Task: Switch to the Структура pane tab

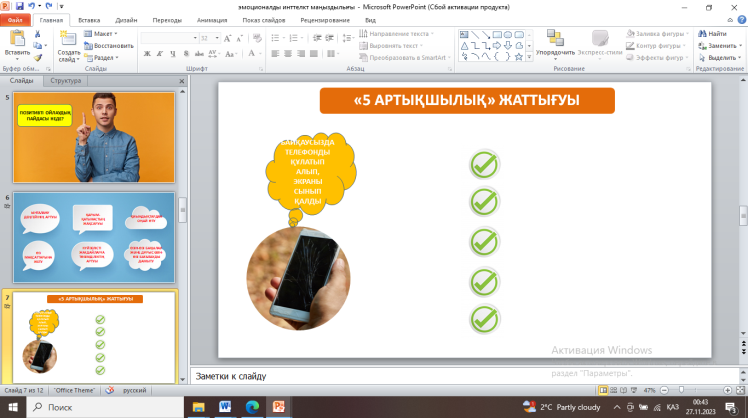Action: (66, 80)
